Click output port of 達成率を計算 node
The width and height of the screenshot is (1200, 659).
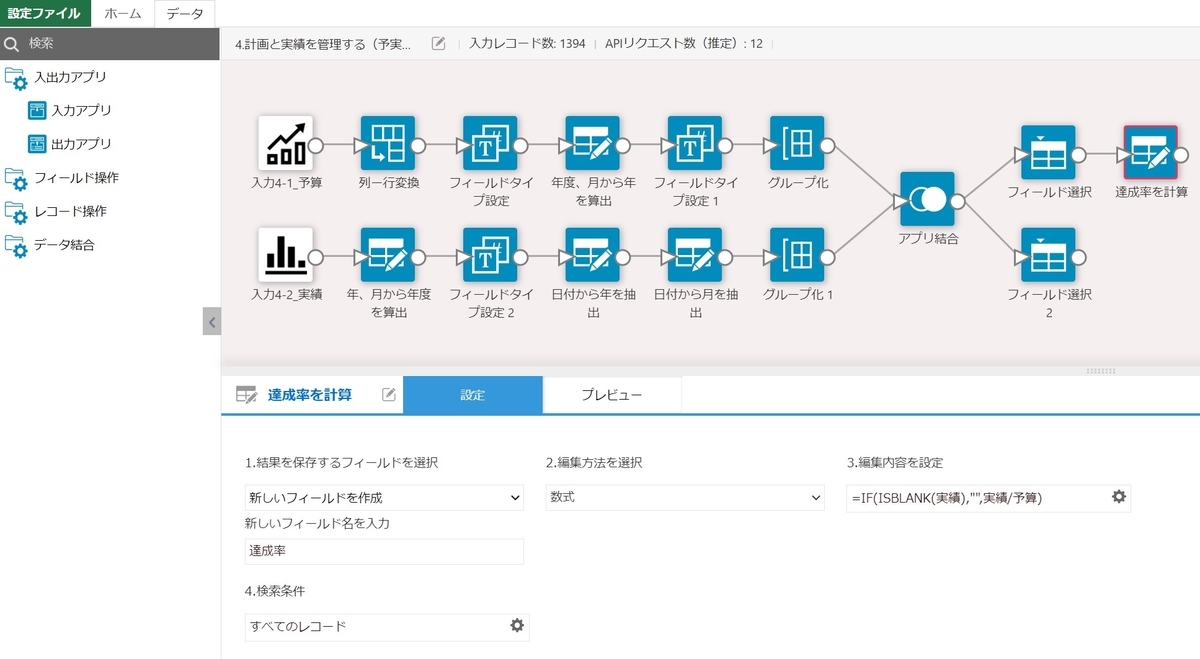click(1181, 154)
